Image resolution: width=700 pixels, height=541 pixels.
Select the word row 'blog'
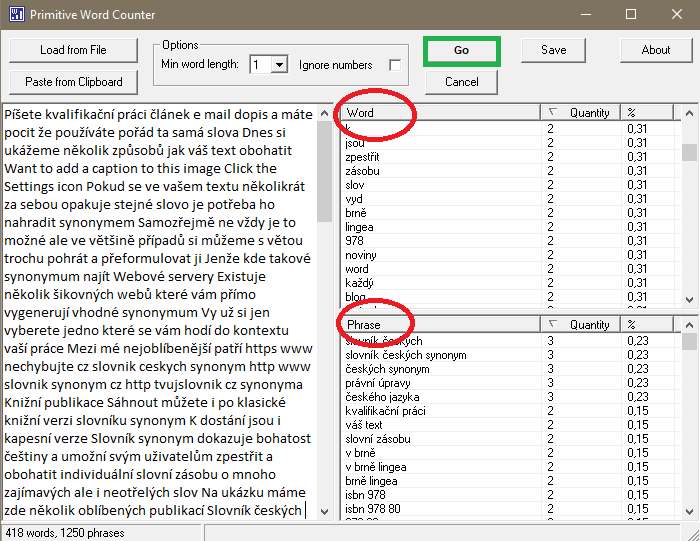coord(509,297)
